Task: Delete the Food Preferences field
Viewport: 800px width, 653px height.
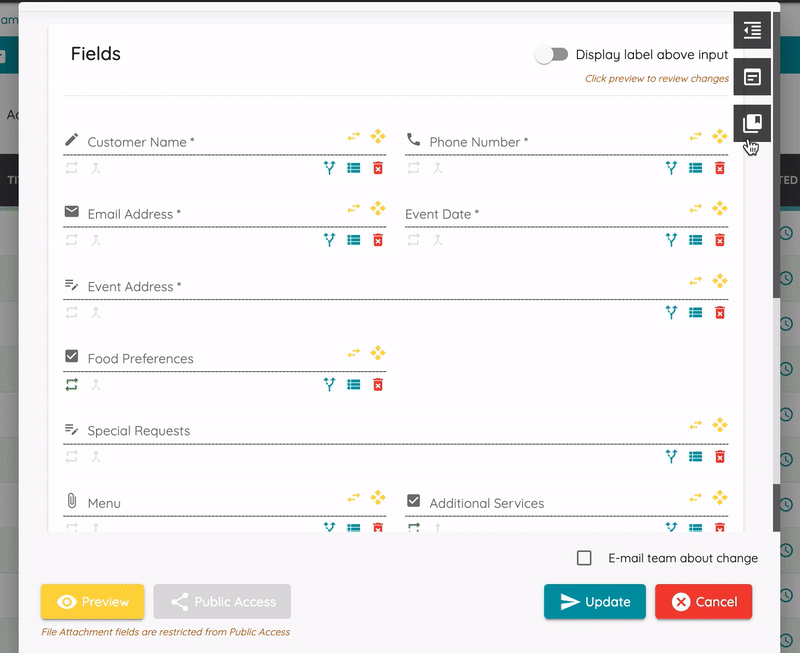Action: point(378,385)
